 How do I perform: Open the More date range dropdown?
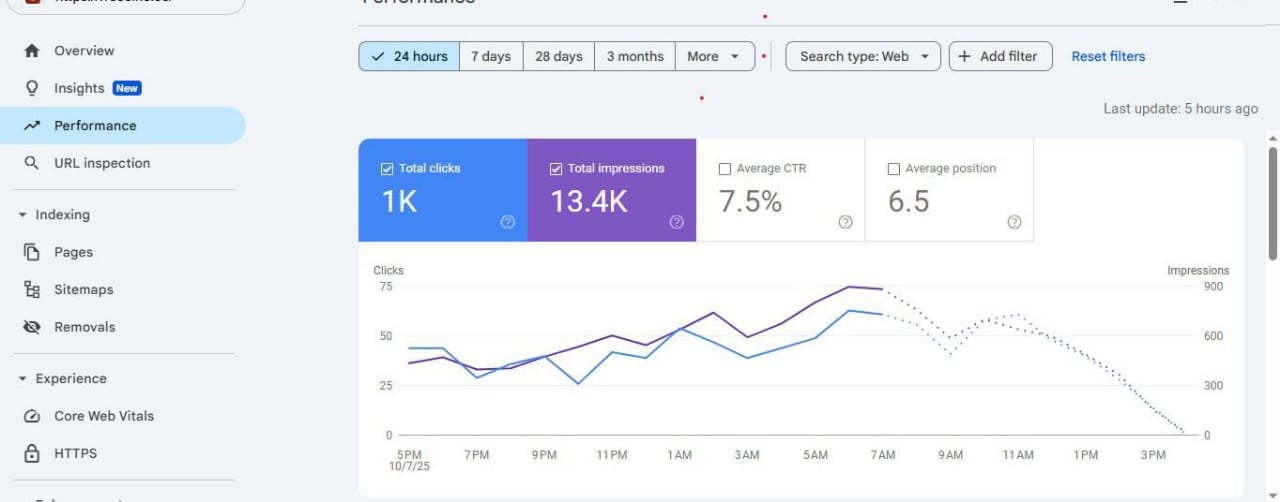(714, 56)
